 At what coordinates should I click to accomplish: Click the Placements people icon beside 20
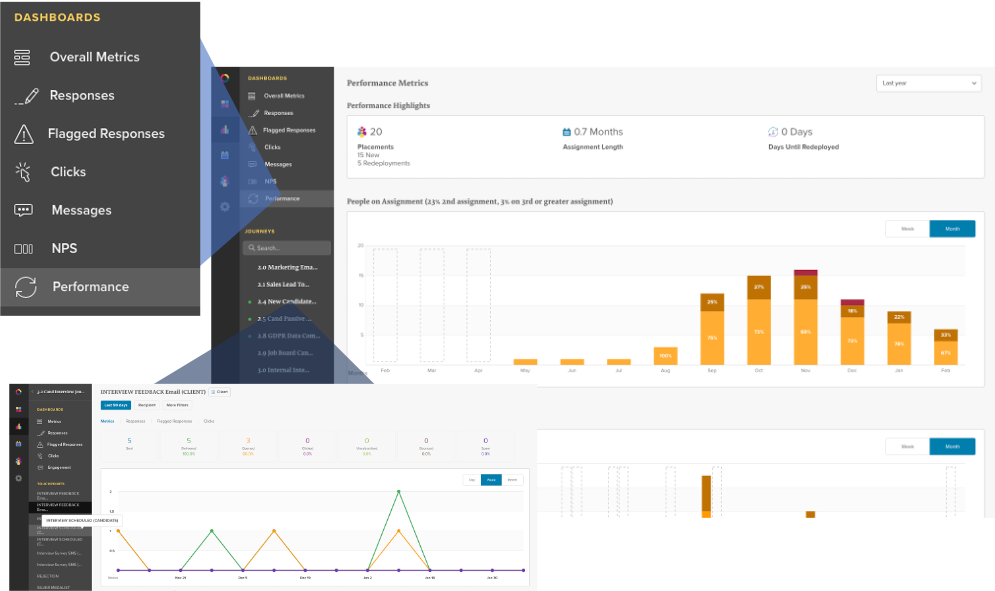pos(362,131)
